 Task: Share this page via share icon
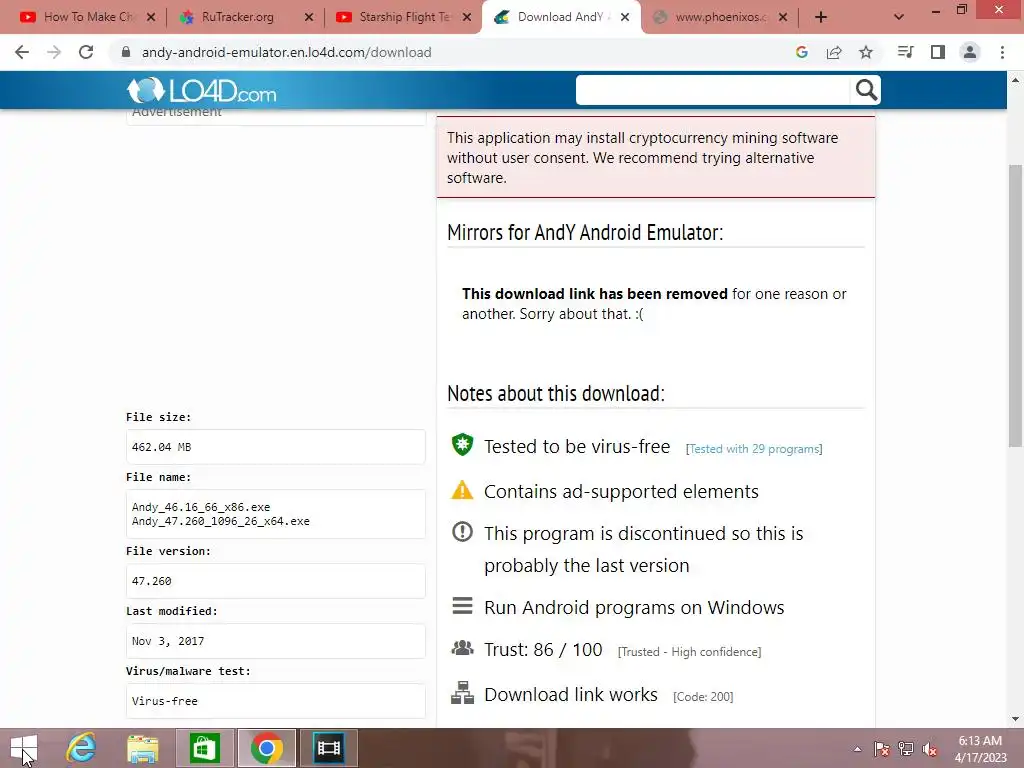point(834,52)
